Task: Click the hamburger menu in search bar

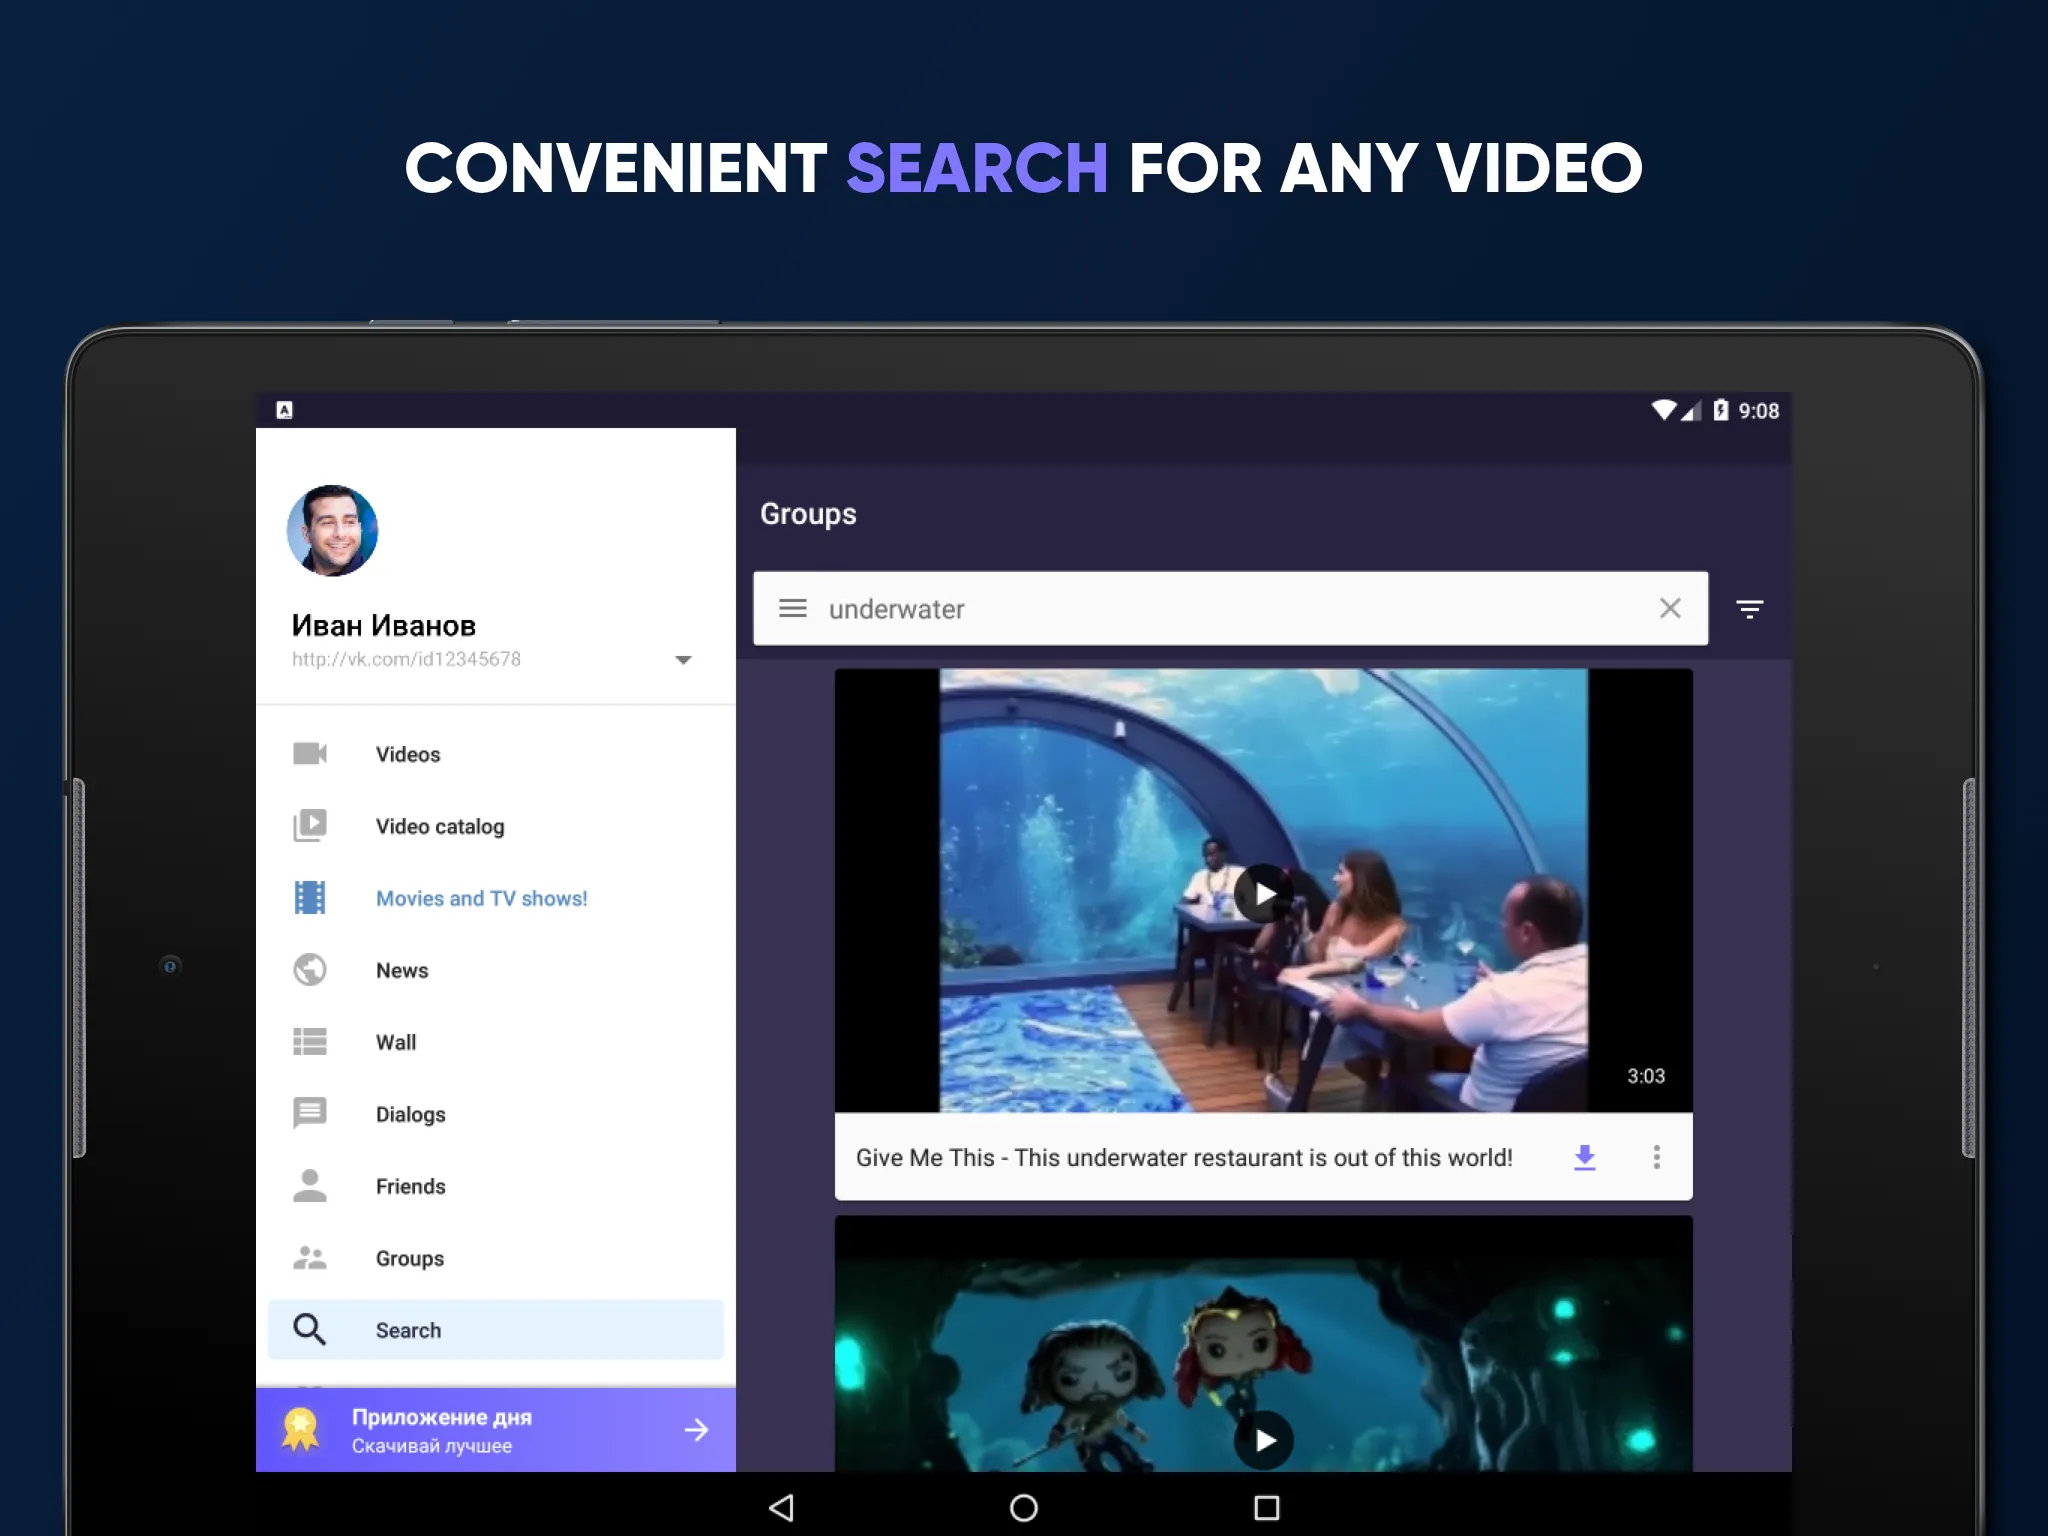Action: coord(792,608)
